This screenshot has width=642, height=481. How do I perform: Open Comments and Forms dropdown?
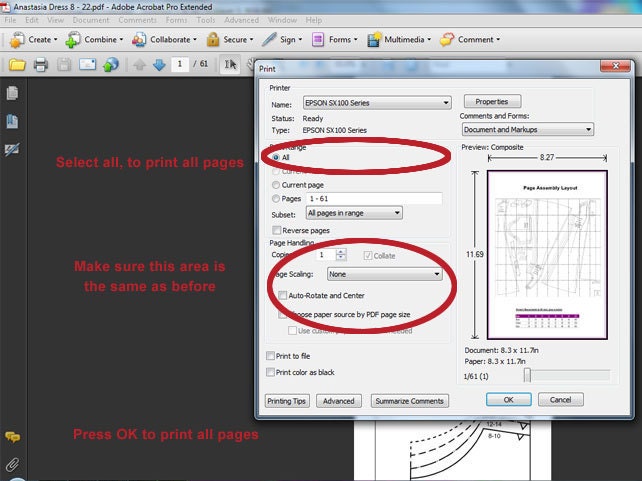pyautogui.click(x=528, y=130)
